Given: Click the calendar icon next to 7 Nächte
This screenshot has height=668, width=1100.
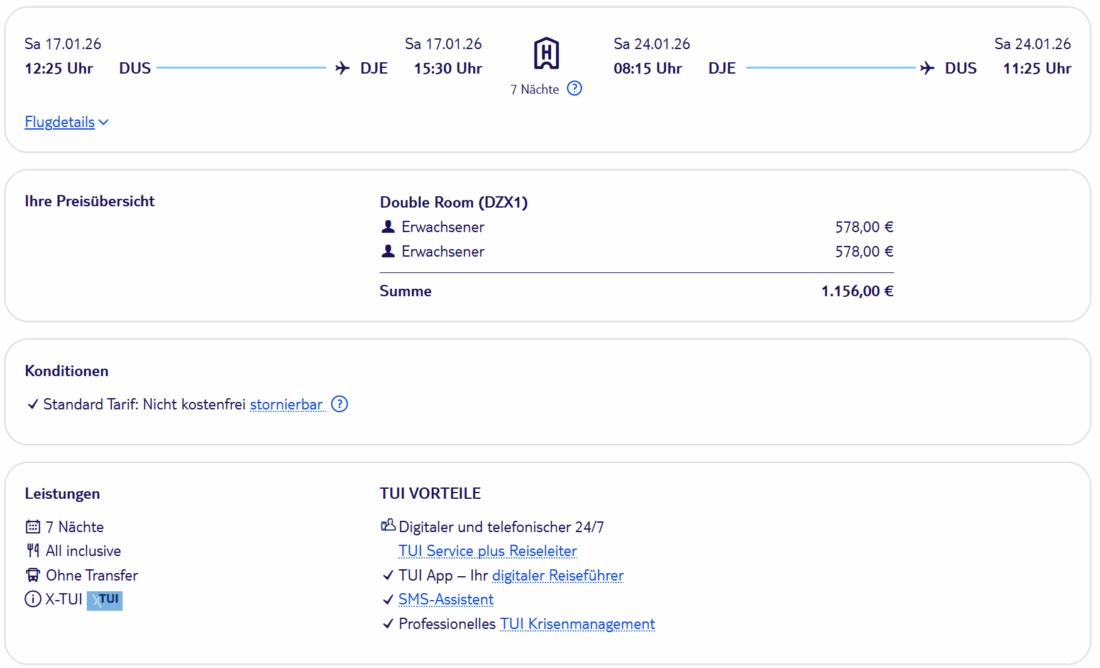Looking at the screenshot, I should tap(33, 527).
